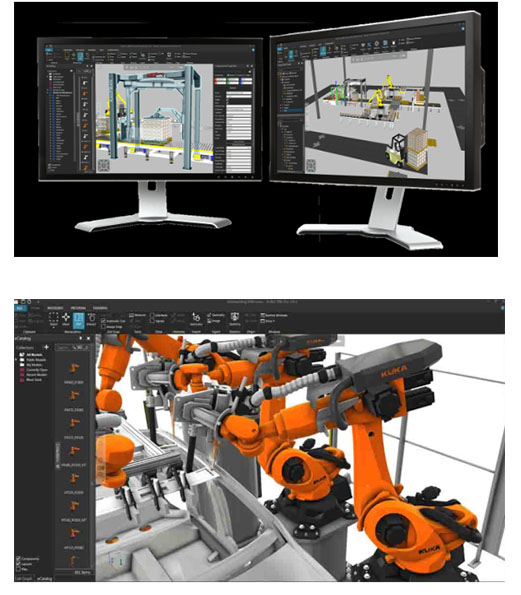Viewport: 521px width, 595px height.
Task: Select the Move manipulation tool in the ribbon
Action: point(66,320)
